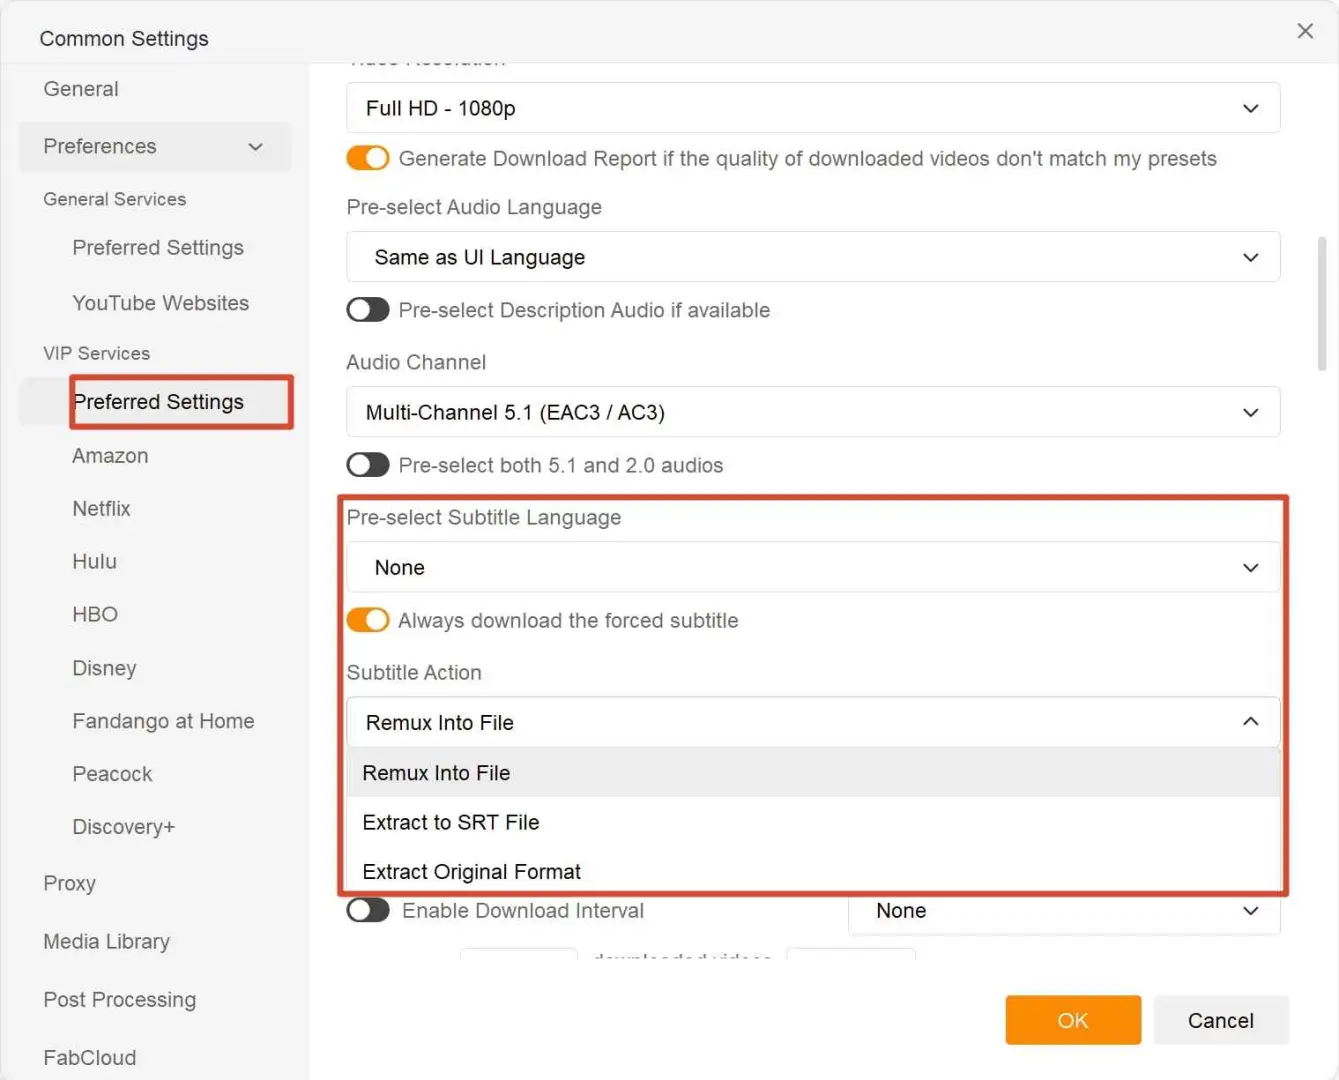The height and width of the screenshot is (1080, 1339).
Task: Open Preferred Settings under General Services
Action: pos(158,247)
